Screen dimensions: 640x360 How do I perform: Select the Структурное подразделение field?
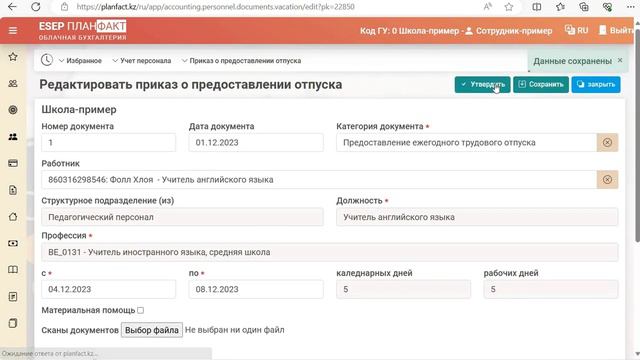pyautogui.click(x=182, y=217)
